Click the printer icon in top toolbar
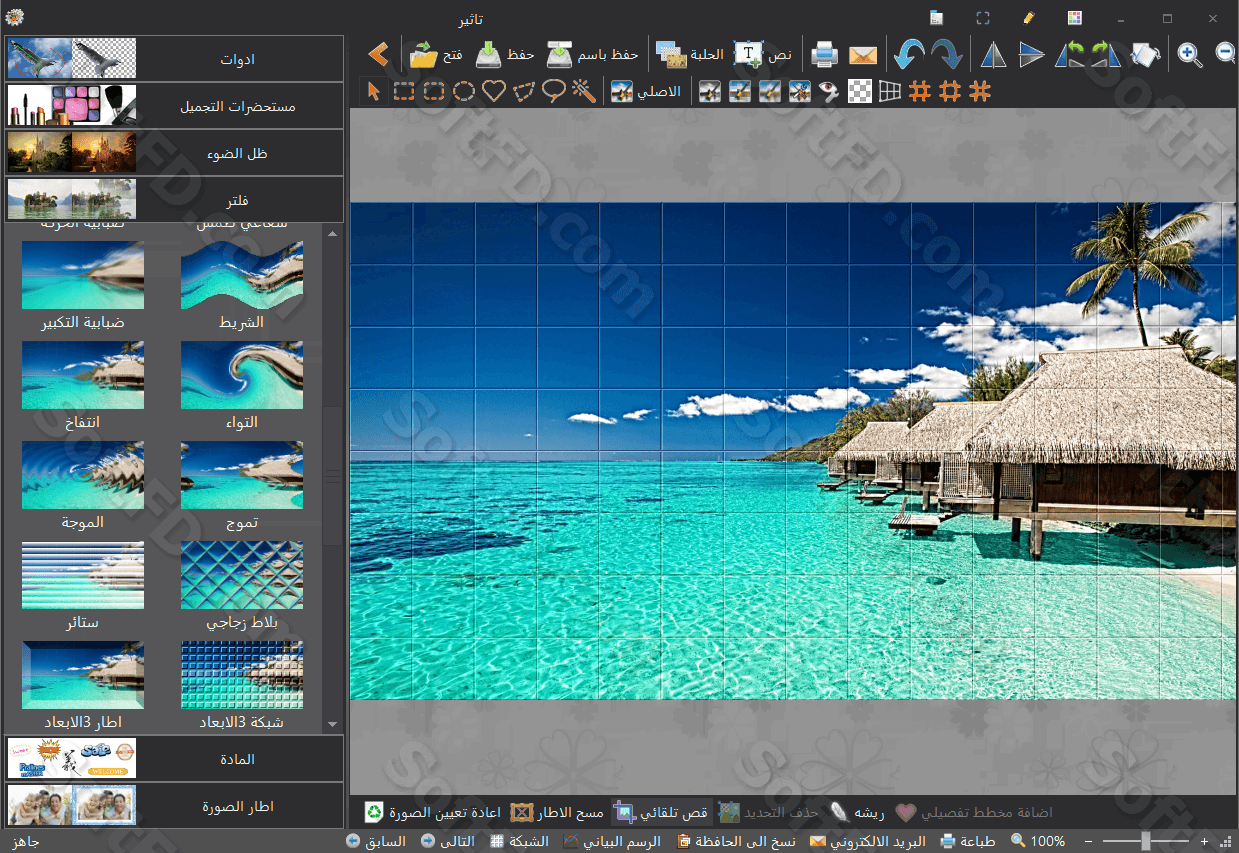The image size is (1239, 853). pyautogui.click(x=824, y=55)
